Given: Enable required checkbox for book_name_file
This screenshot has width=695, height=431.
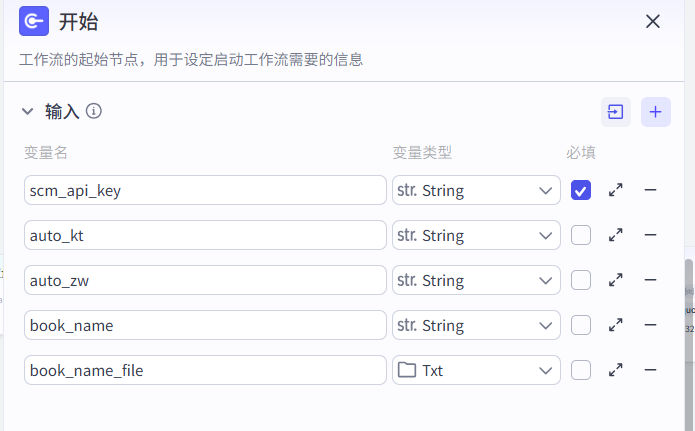Looking at the screenshot, I should [x=581, y=370].
